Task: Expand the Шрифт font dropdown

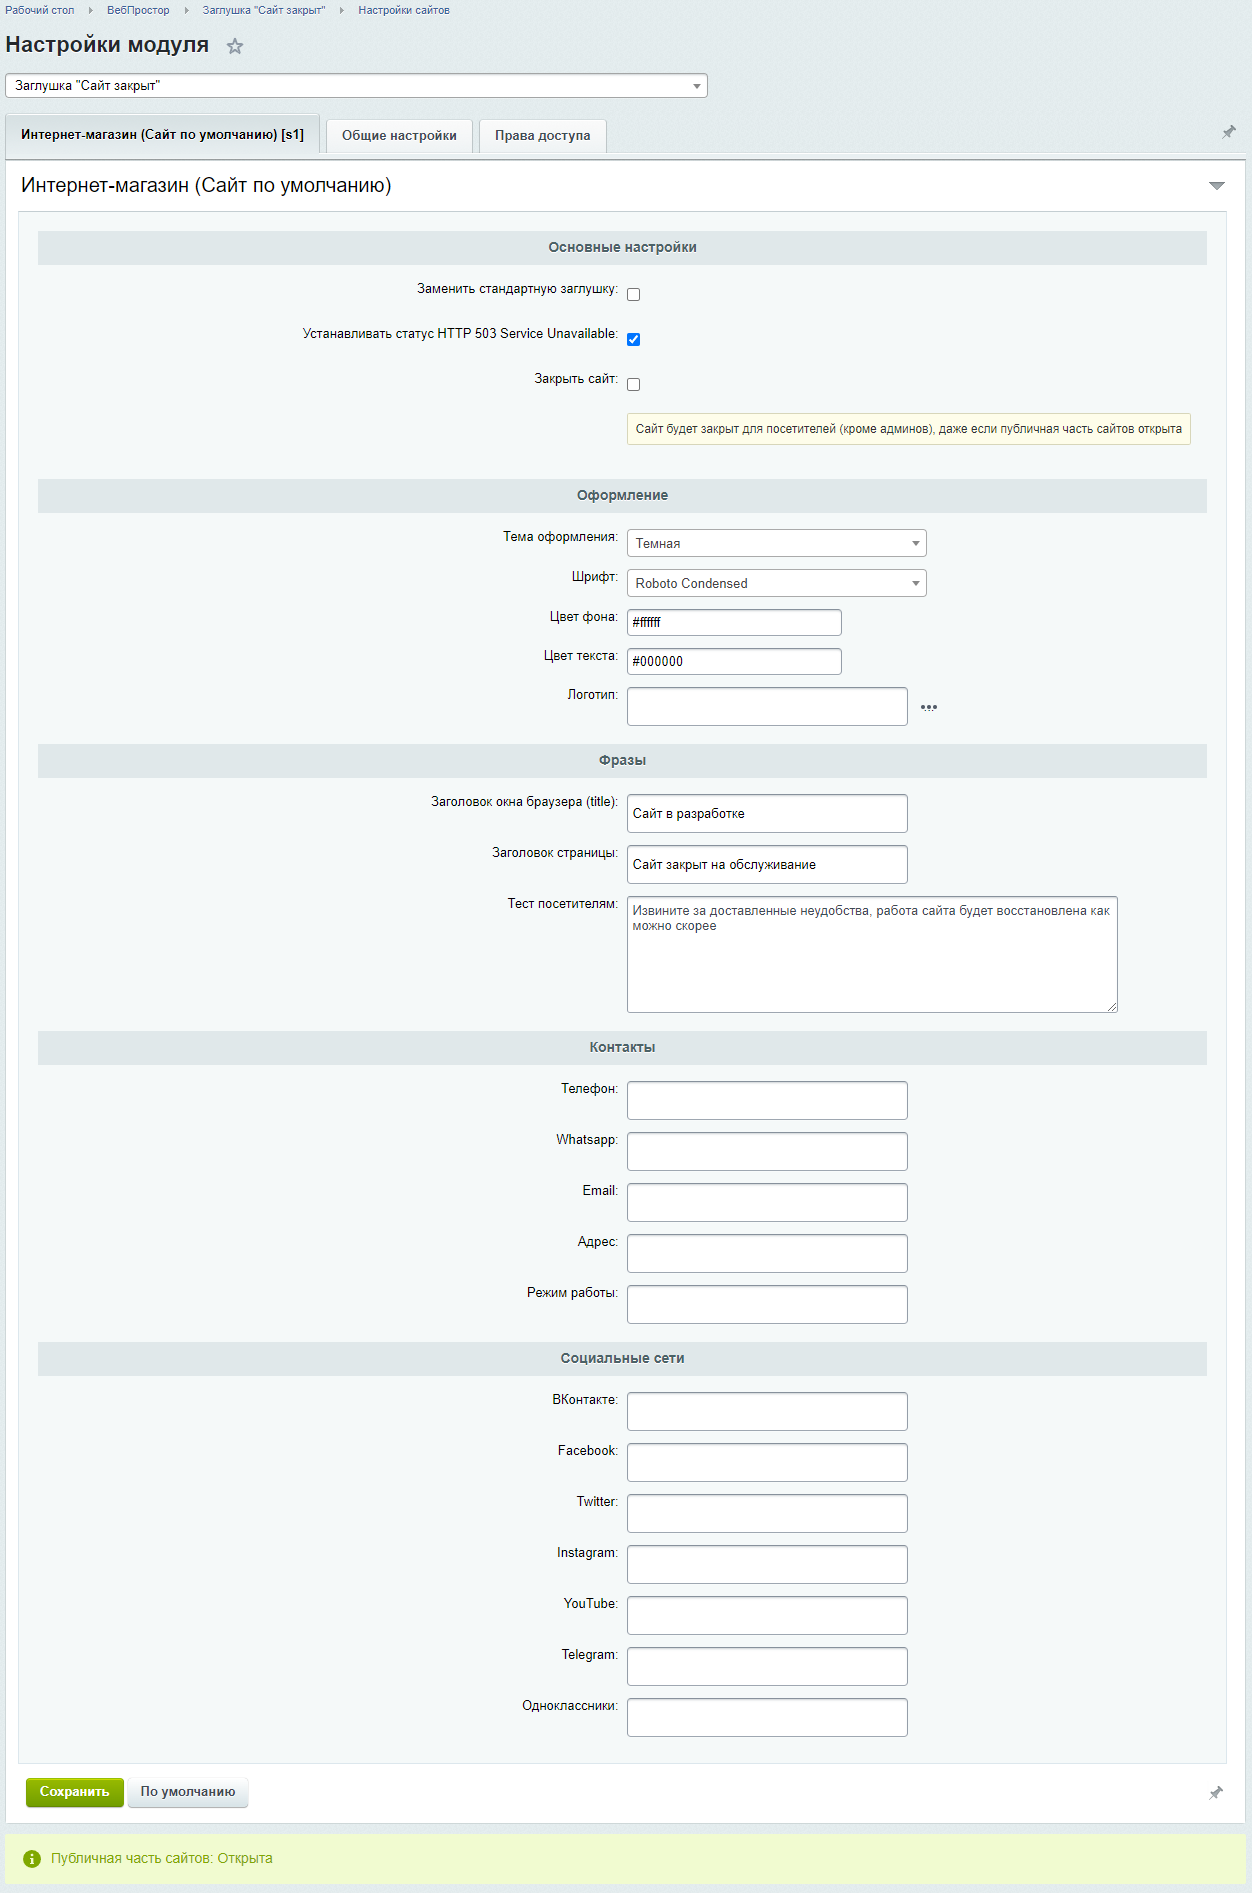Action: coord(776,583)
